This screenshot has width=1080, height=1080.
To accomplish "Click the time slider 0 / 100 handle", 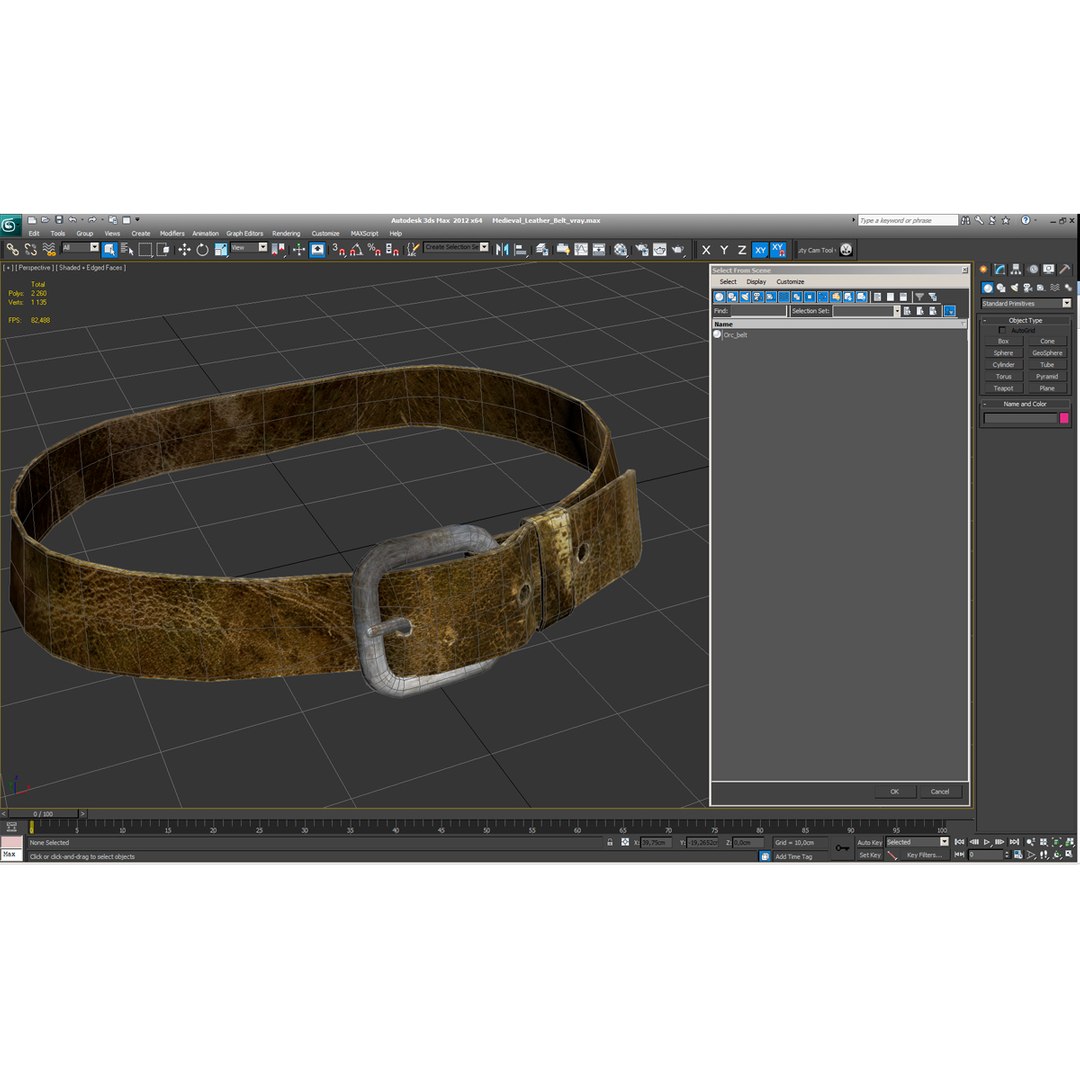I will tap(43, 814).
